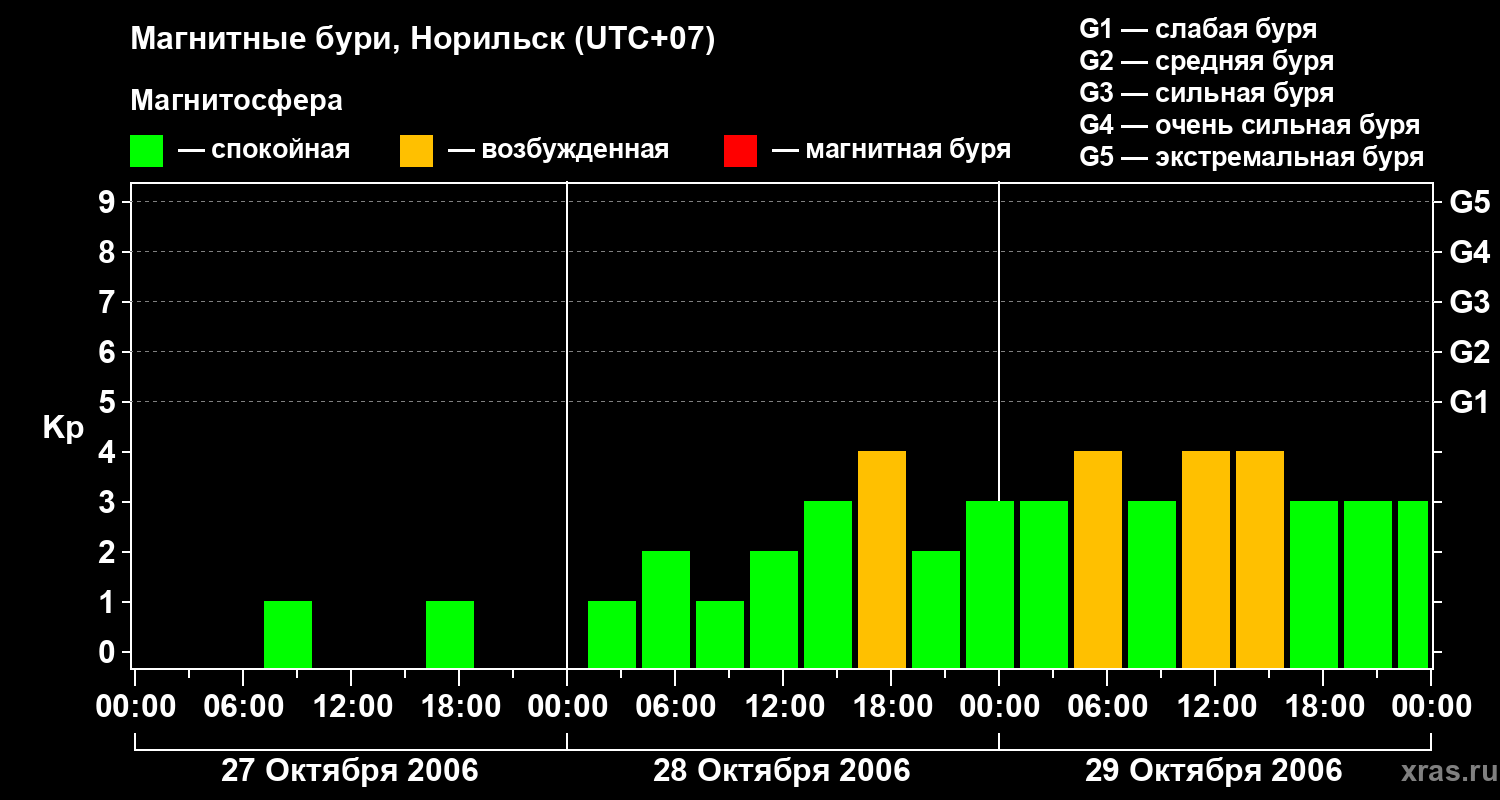Click the 00:00 label between 27 and 28 October
The width and height of the screenshot is (1500, 800).
click(x=566, y=707)
